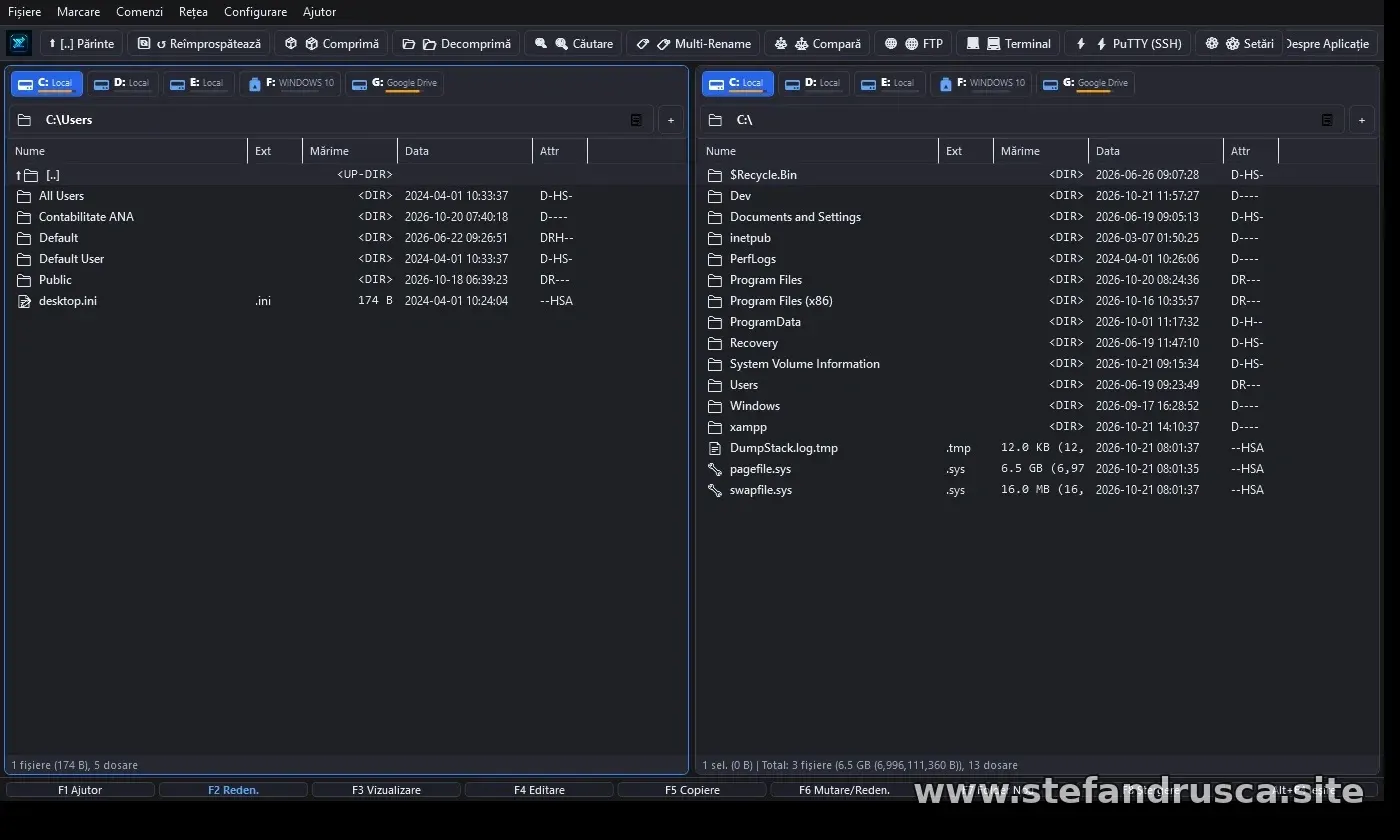Click the F3 Vizualizare button

(x=386, y=790)
